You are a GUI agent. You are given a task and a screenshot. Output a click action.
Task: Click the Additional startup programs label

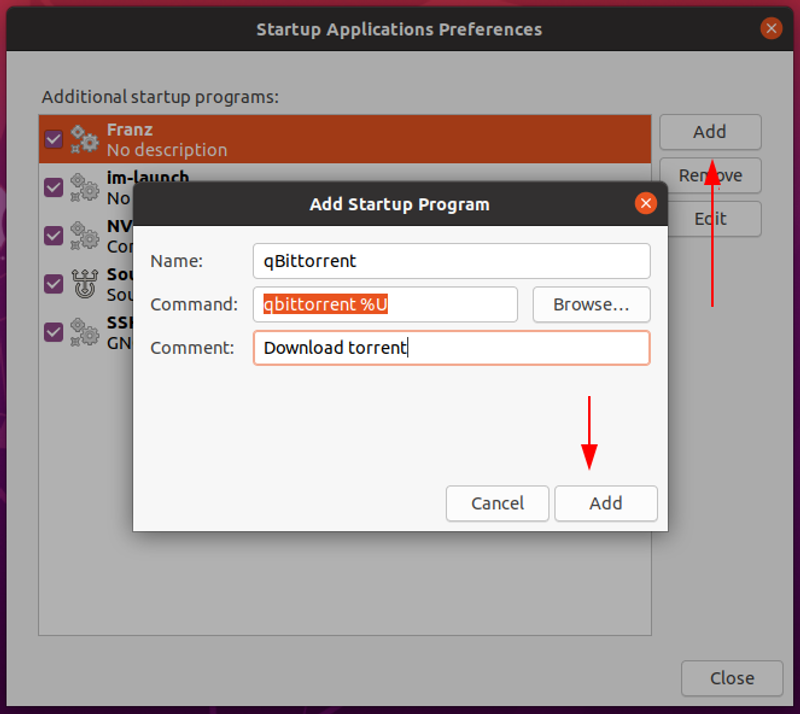tap(160, 96)
